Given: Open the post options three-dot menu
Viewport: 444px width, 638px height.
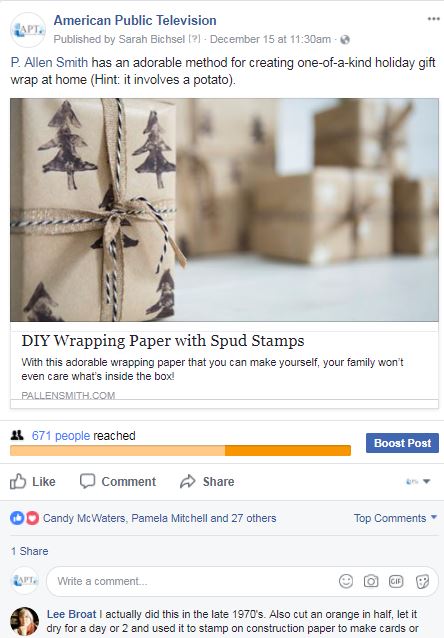Looking at the screenshot, I should click(x=433, y=19).
